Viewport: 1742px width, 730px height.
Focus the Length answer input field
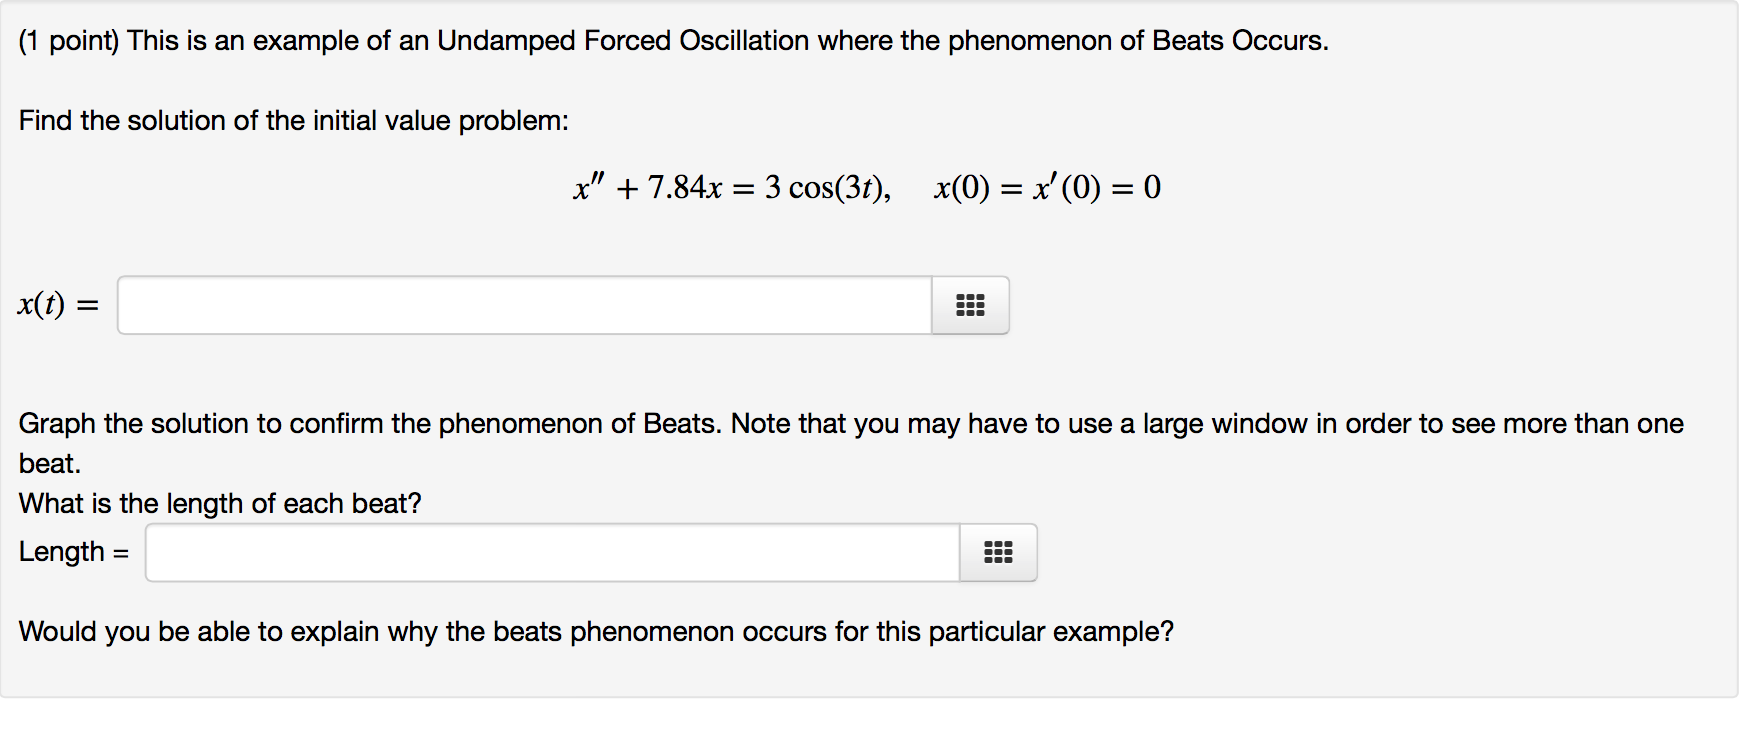point(553,552)
